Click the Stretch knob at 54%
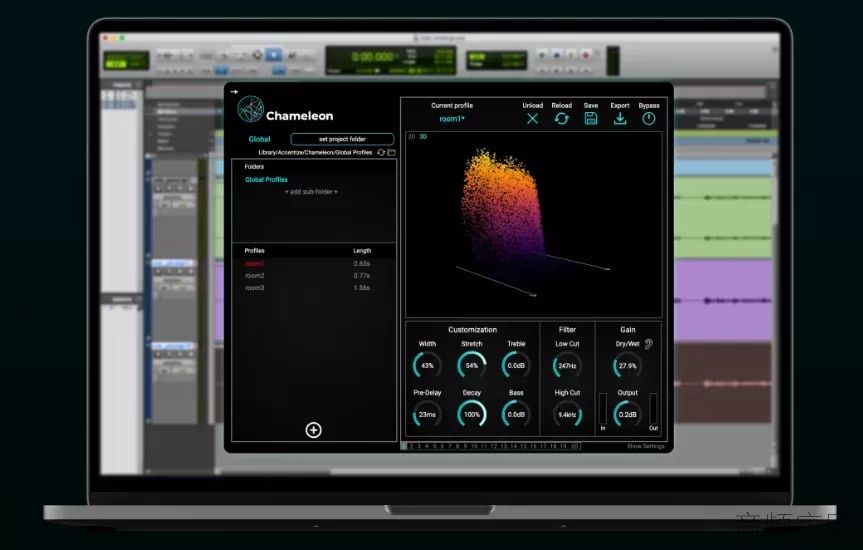Viewport: 863px width, 550px height. pos(472,365)
